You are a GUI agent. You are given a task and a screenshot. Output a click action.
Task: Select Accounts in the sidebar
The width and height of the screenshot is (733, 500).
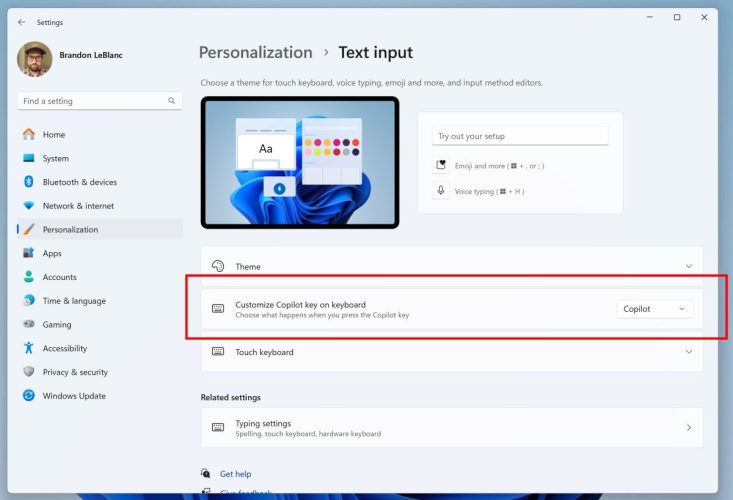[x=59, y=277]
